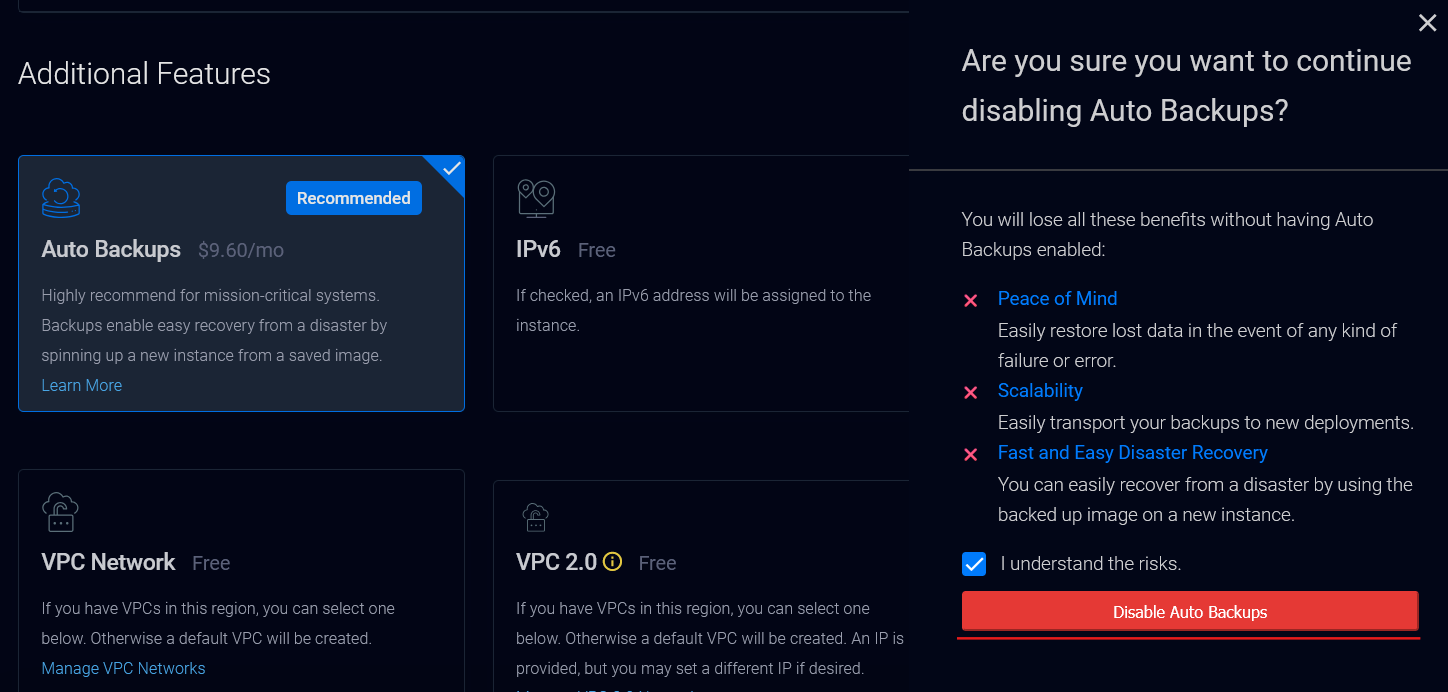
Task: Click the red X beside Peace of Mind
Action: click(970, 300)
